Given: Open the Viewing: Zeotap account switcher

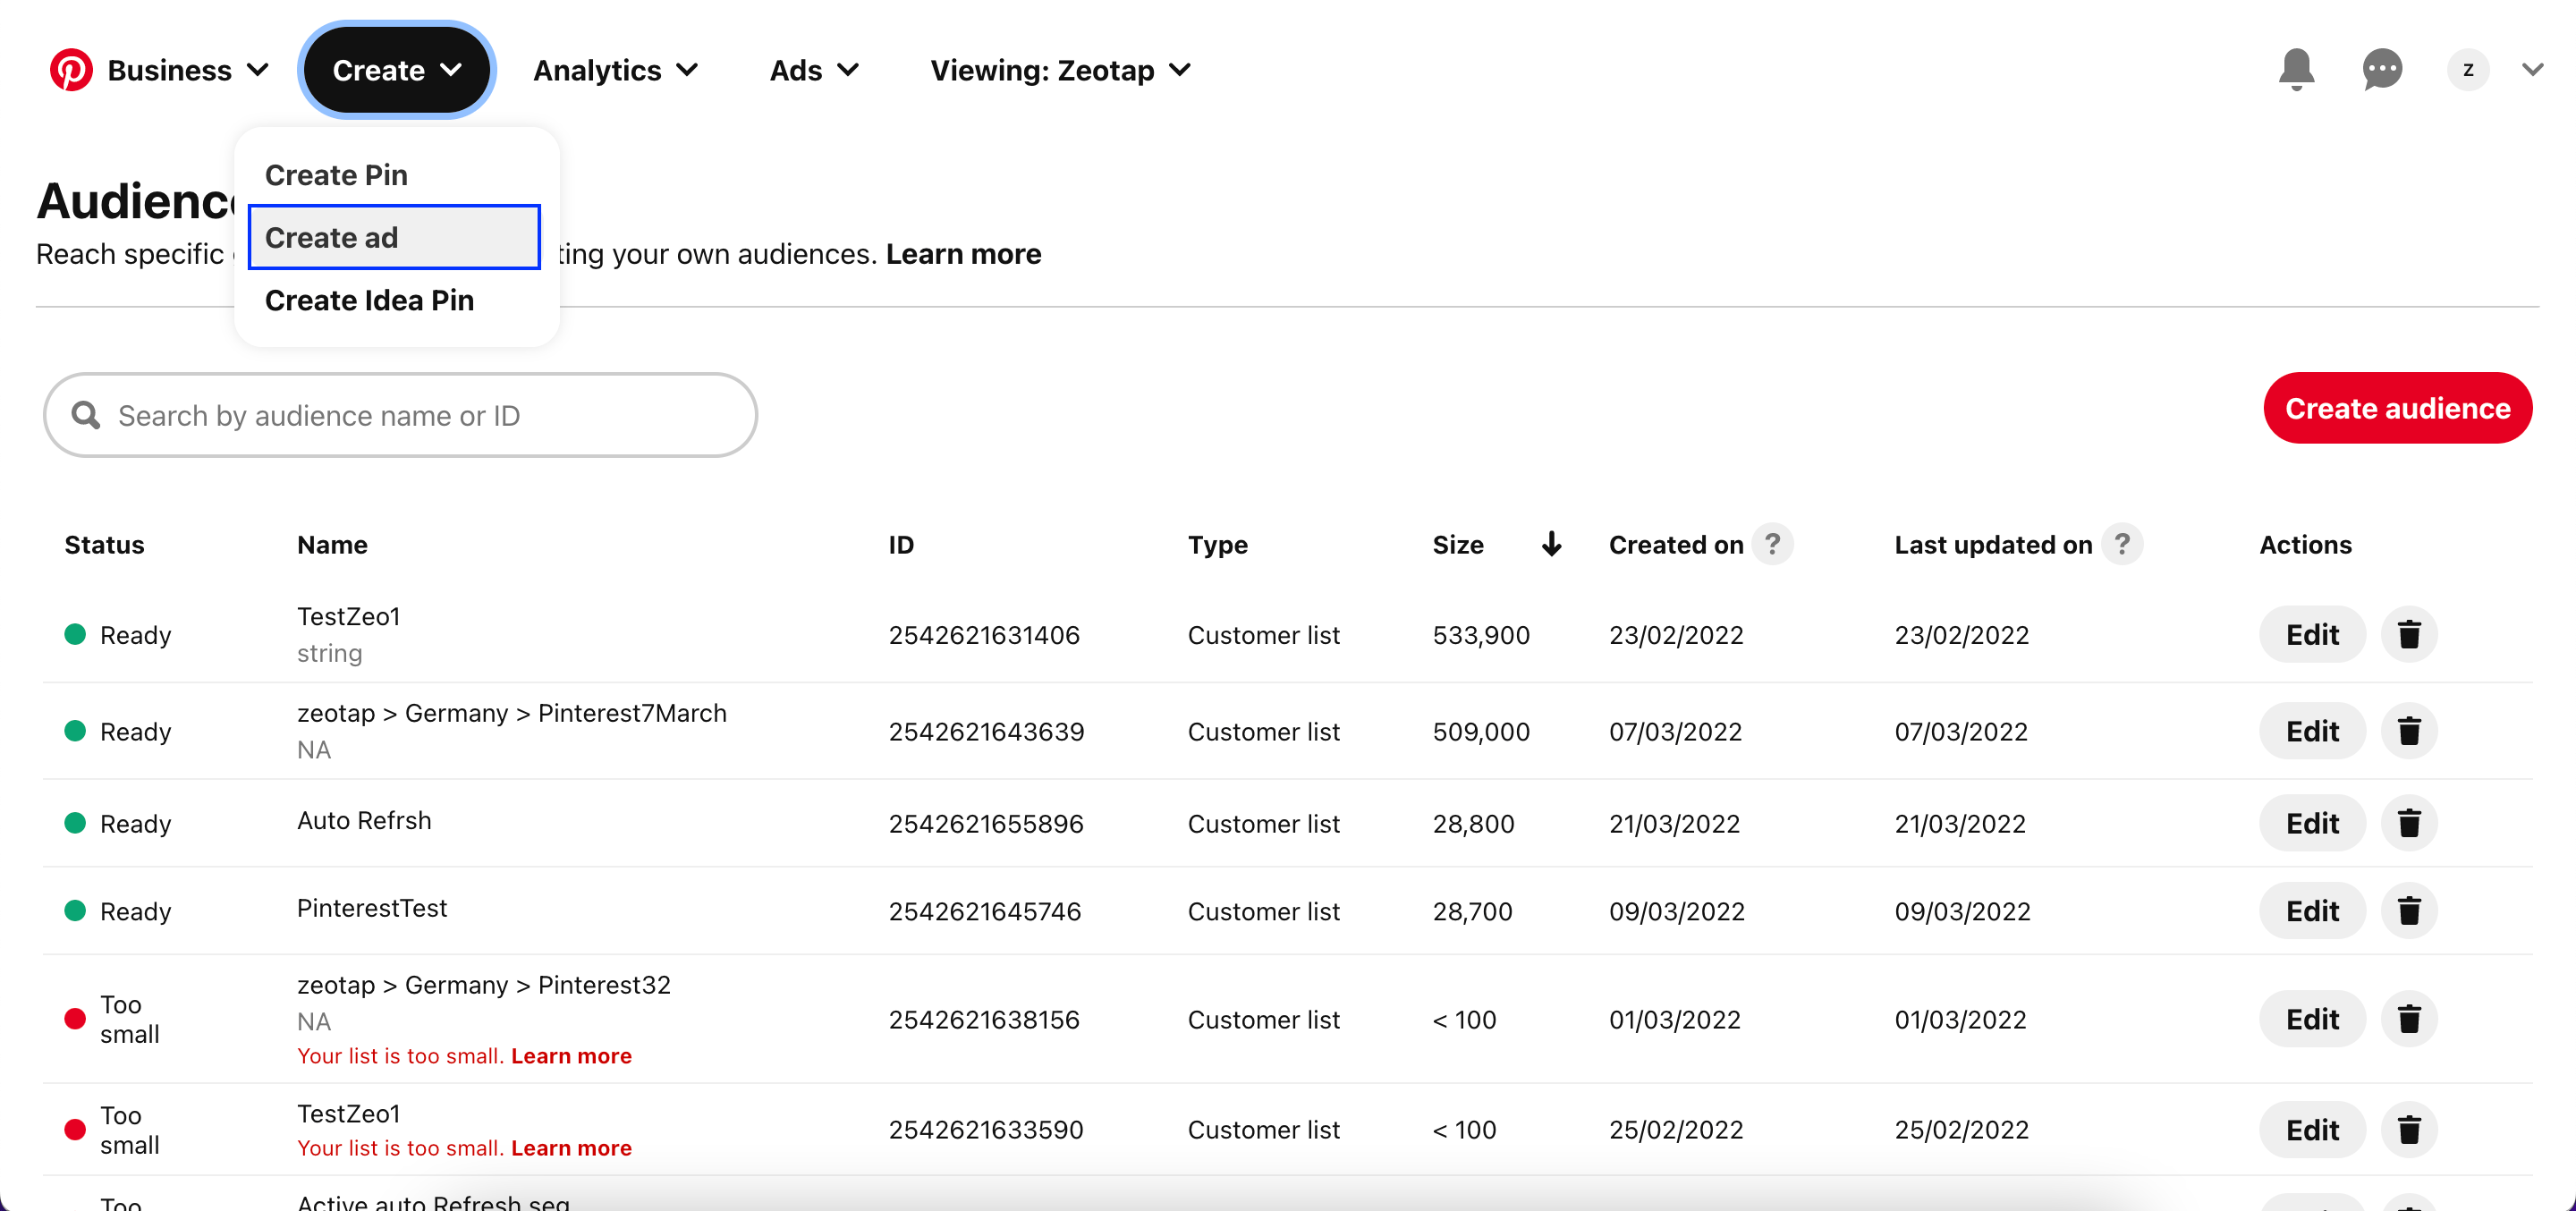Looking at the screenshot, I should pos(1060,70).
